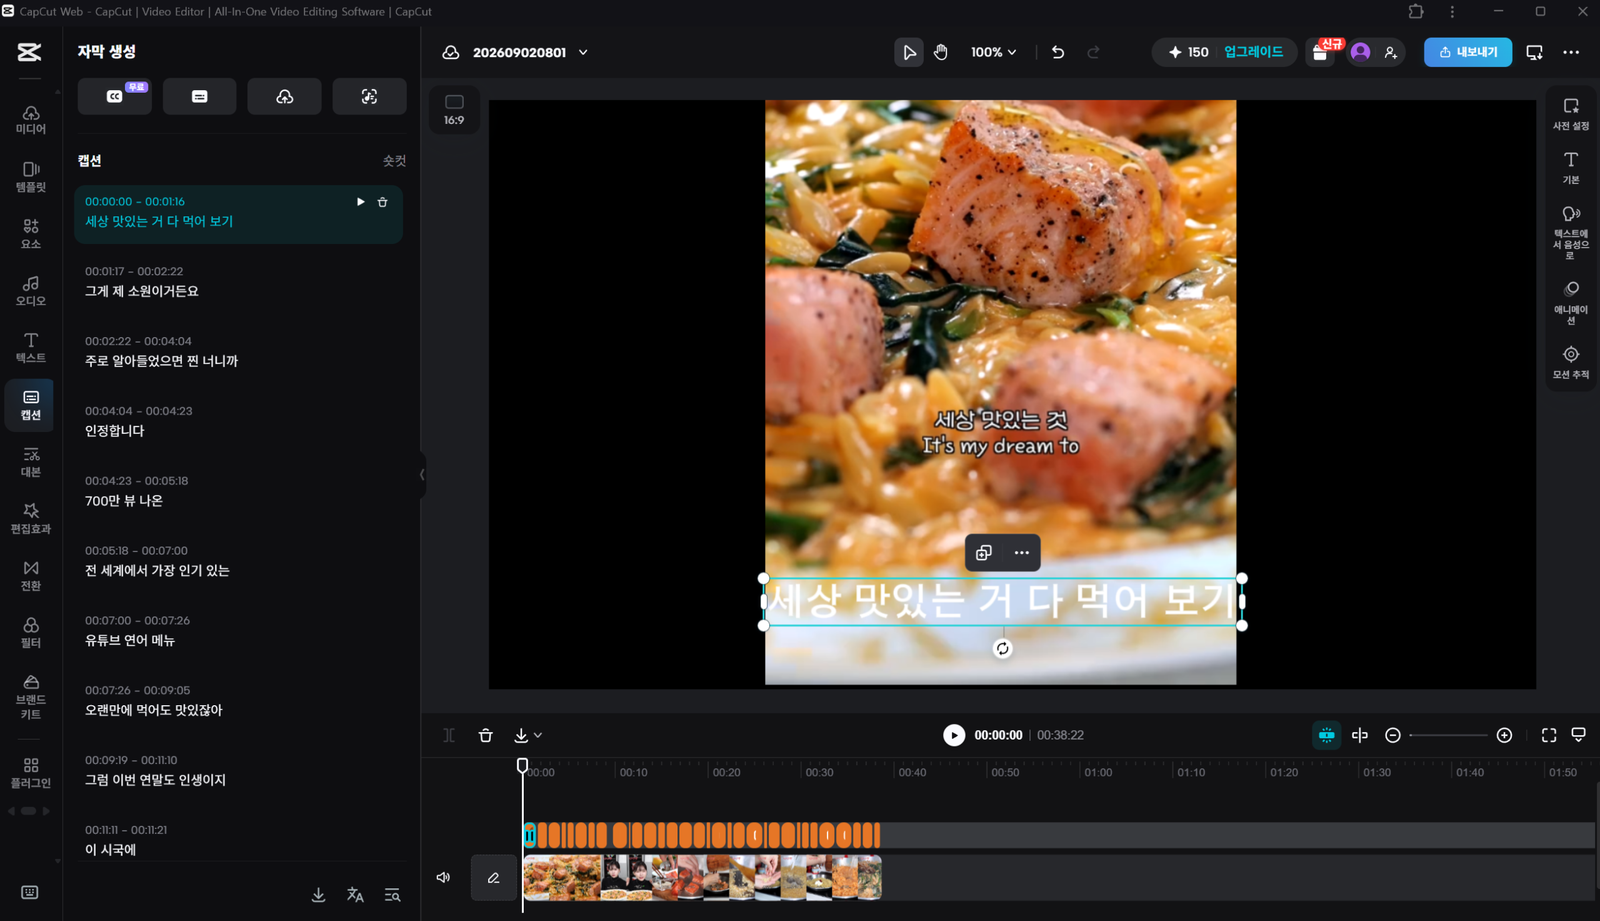Download captions using the panel's download icon
The height and width of the screenshot is (921, 1600).
318,895
